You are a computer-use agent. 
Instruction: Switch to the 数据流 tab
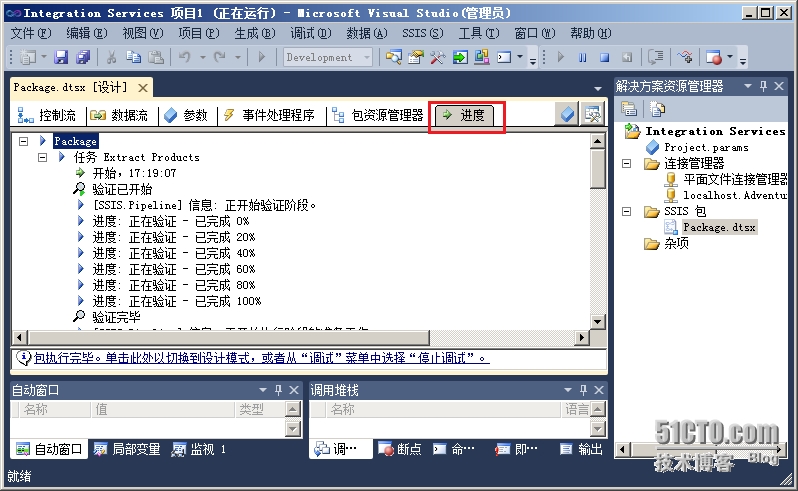pyautogui.click(x=119, y=115)
